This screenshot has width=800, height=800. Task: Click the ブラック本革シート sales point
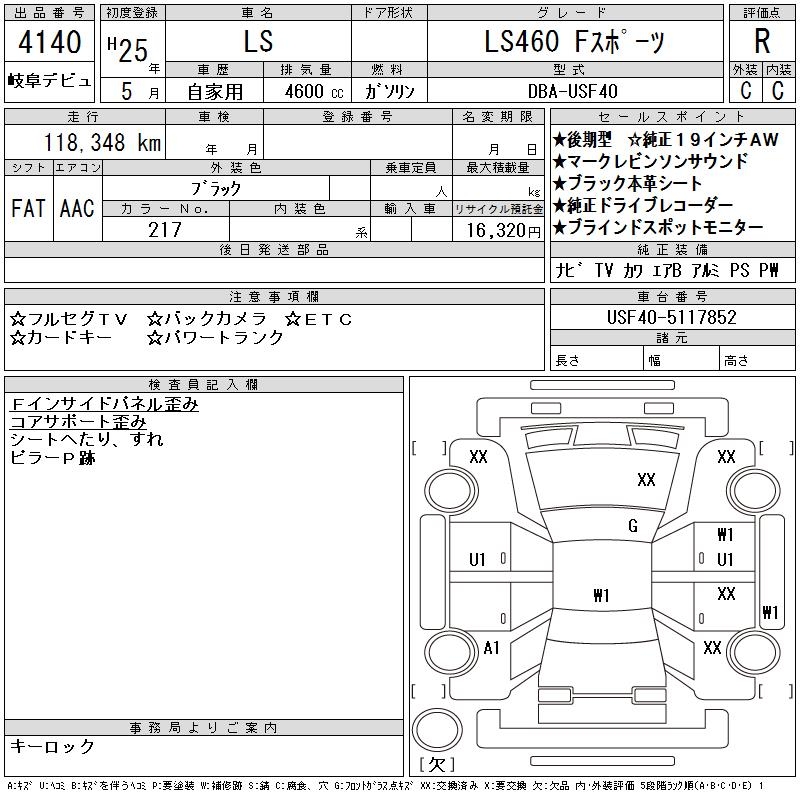coord(627,183)
